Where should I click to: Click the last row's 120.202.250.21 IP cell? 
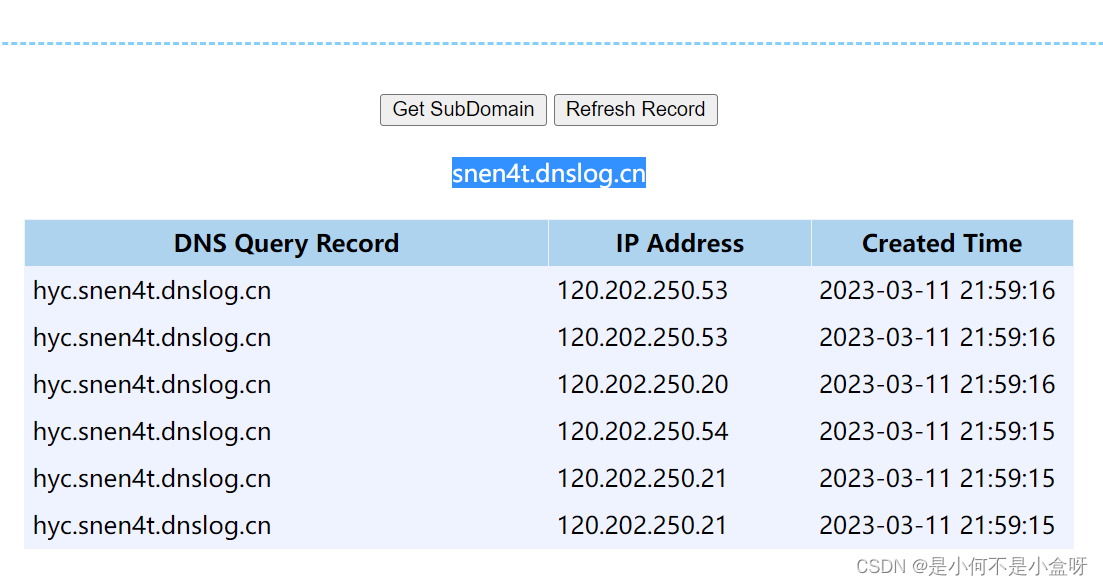(643, 526)
